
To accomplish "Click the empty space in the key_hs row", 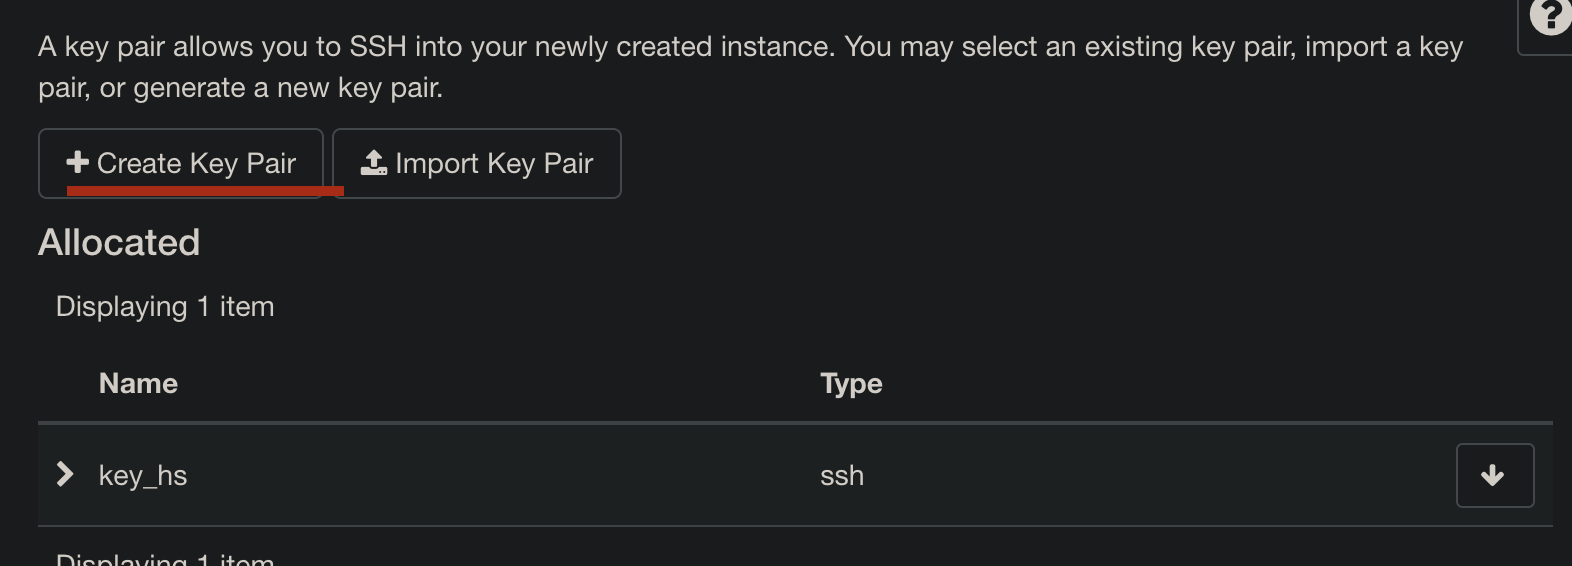I will click(1150, 476).
